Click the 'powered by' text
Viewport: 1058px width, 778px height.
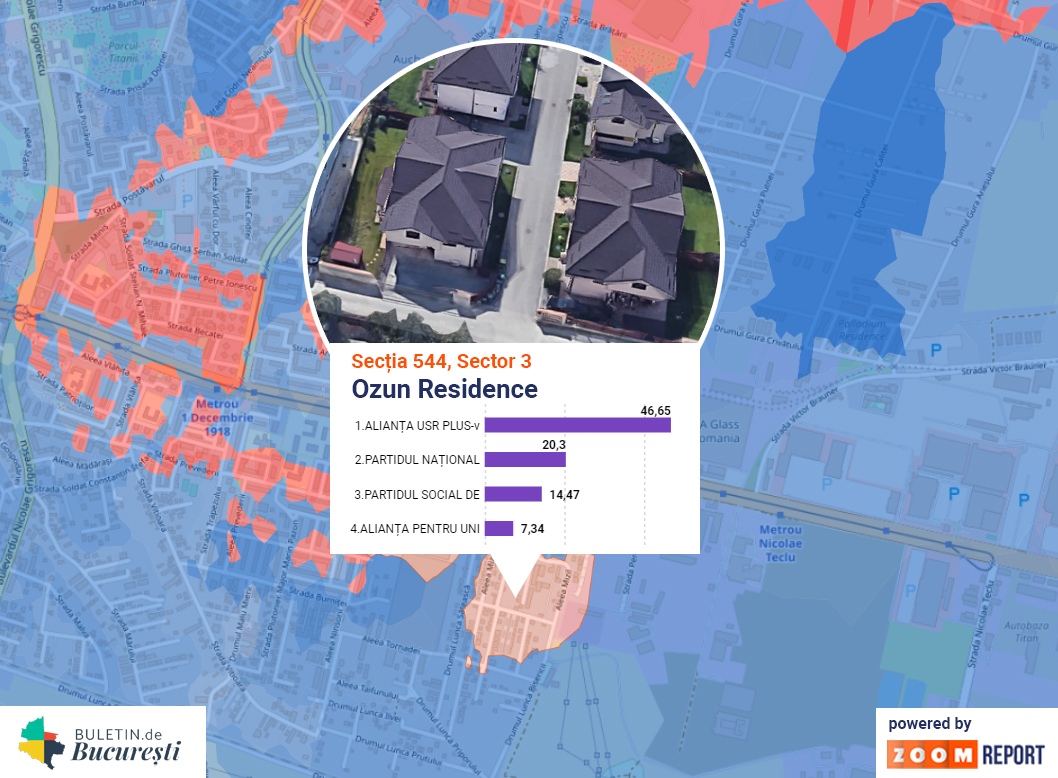(929, 723)
